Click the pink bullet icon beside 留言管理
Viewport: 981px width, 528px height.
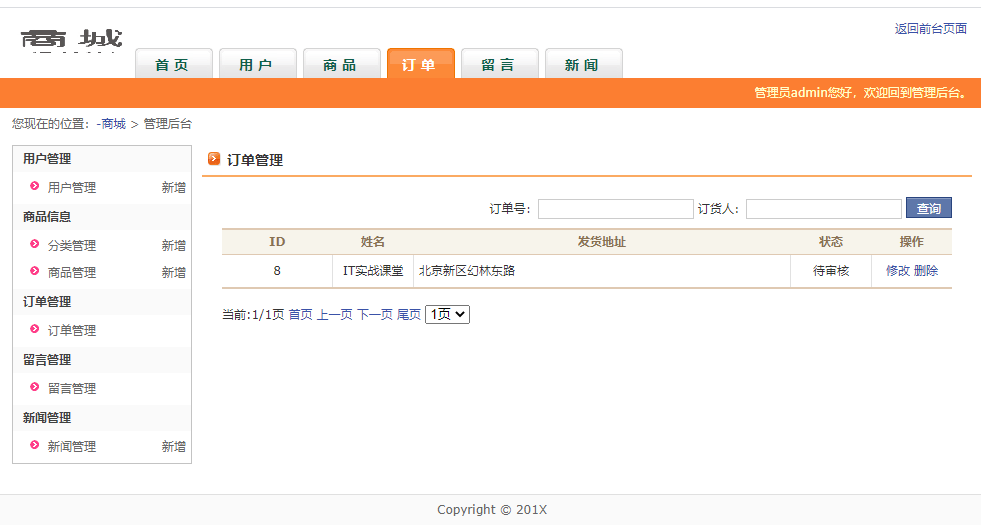(34, 387)
